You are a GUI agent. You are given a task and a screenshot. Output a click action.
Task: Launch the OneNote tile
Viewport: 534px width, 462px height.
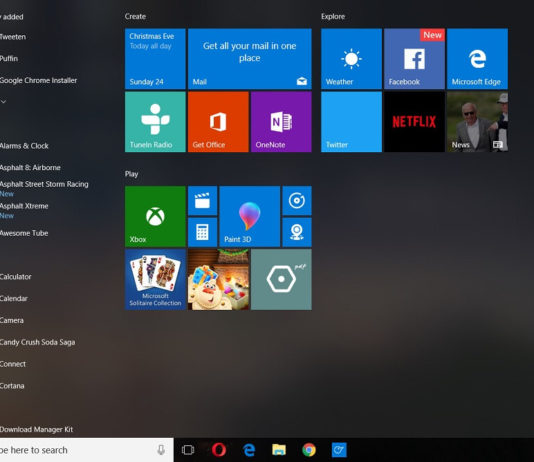[281, 122]
